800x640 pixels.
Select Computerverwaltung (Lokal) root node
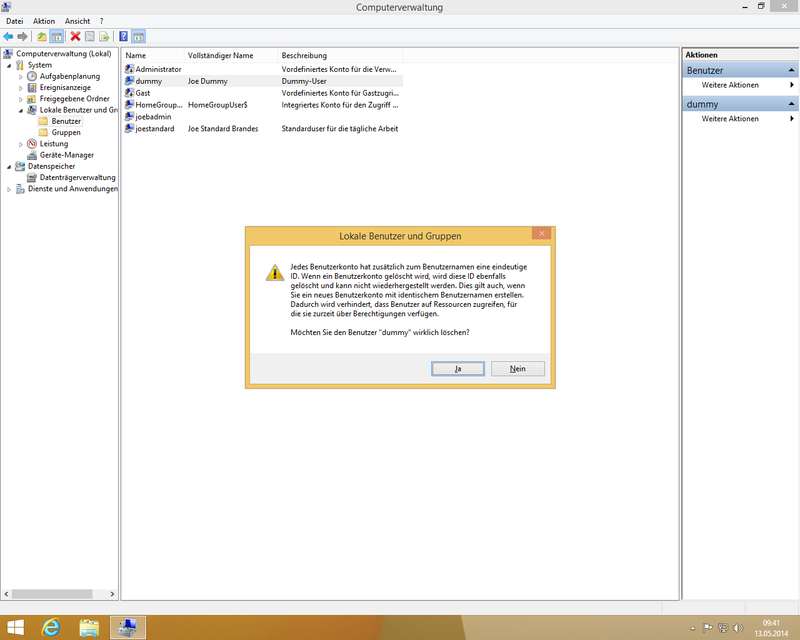[x=63, y=54]
